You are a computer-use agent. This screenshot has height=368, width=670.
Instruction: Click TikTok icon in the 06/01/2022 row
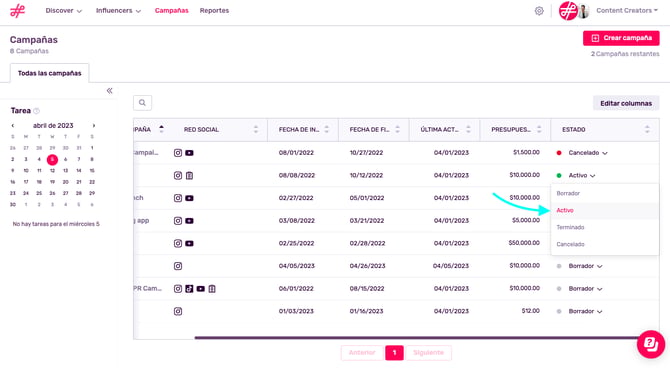pos(189,289)
